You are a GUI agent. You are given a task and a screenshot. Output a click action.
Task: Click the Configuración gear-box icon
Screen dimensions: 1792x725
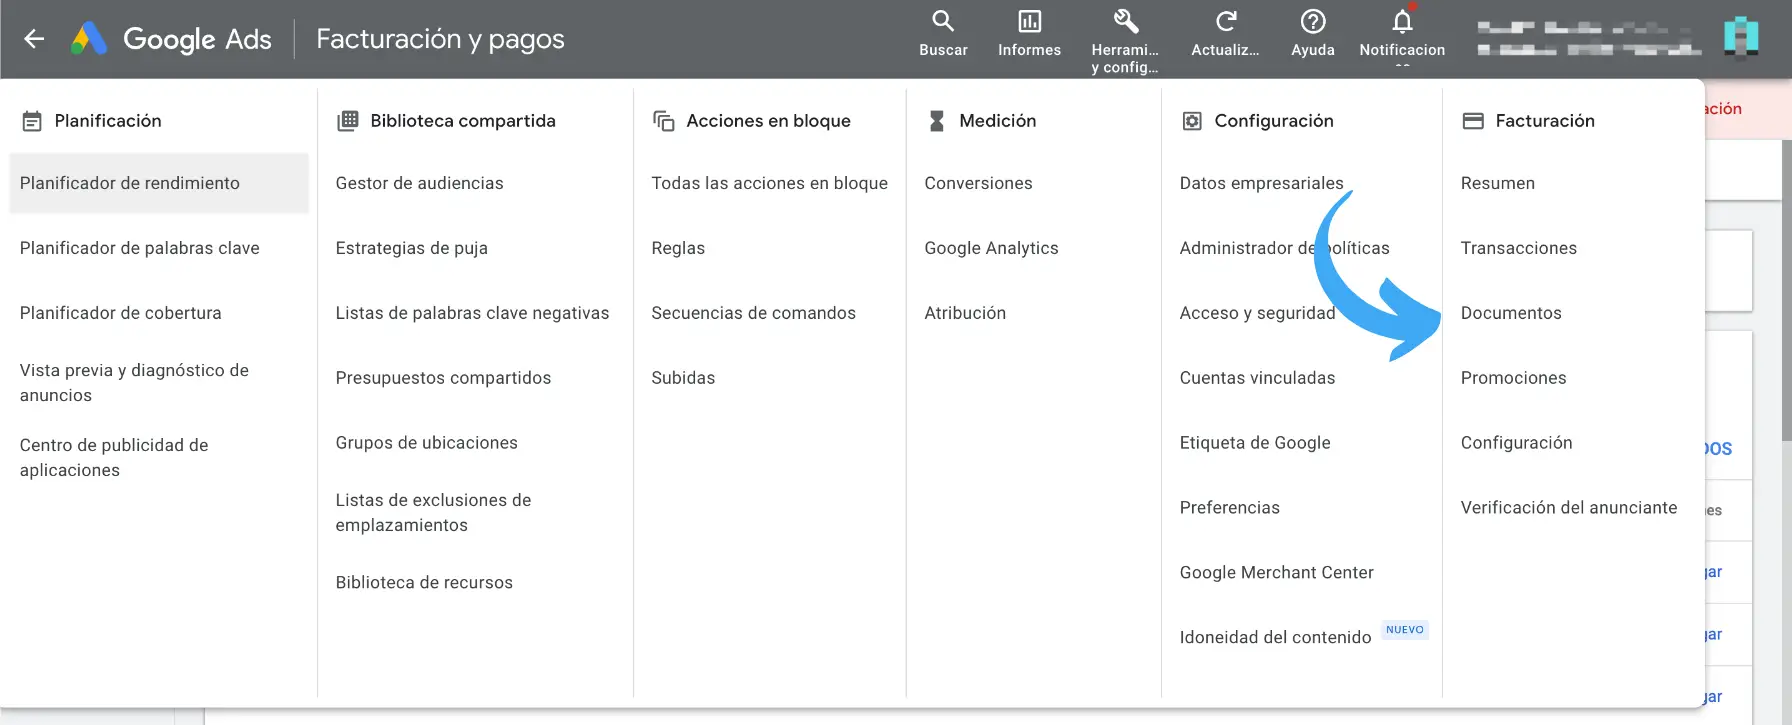coord(1192,121)
